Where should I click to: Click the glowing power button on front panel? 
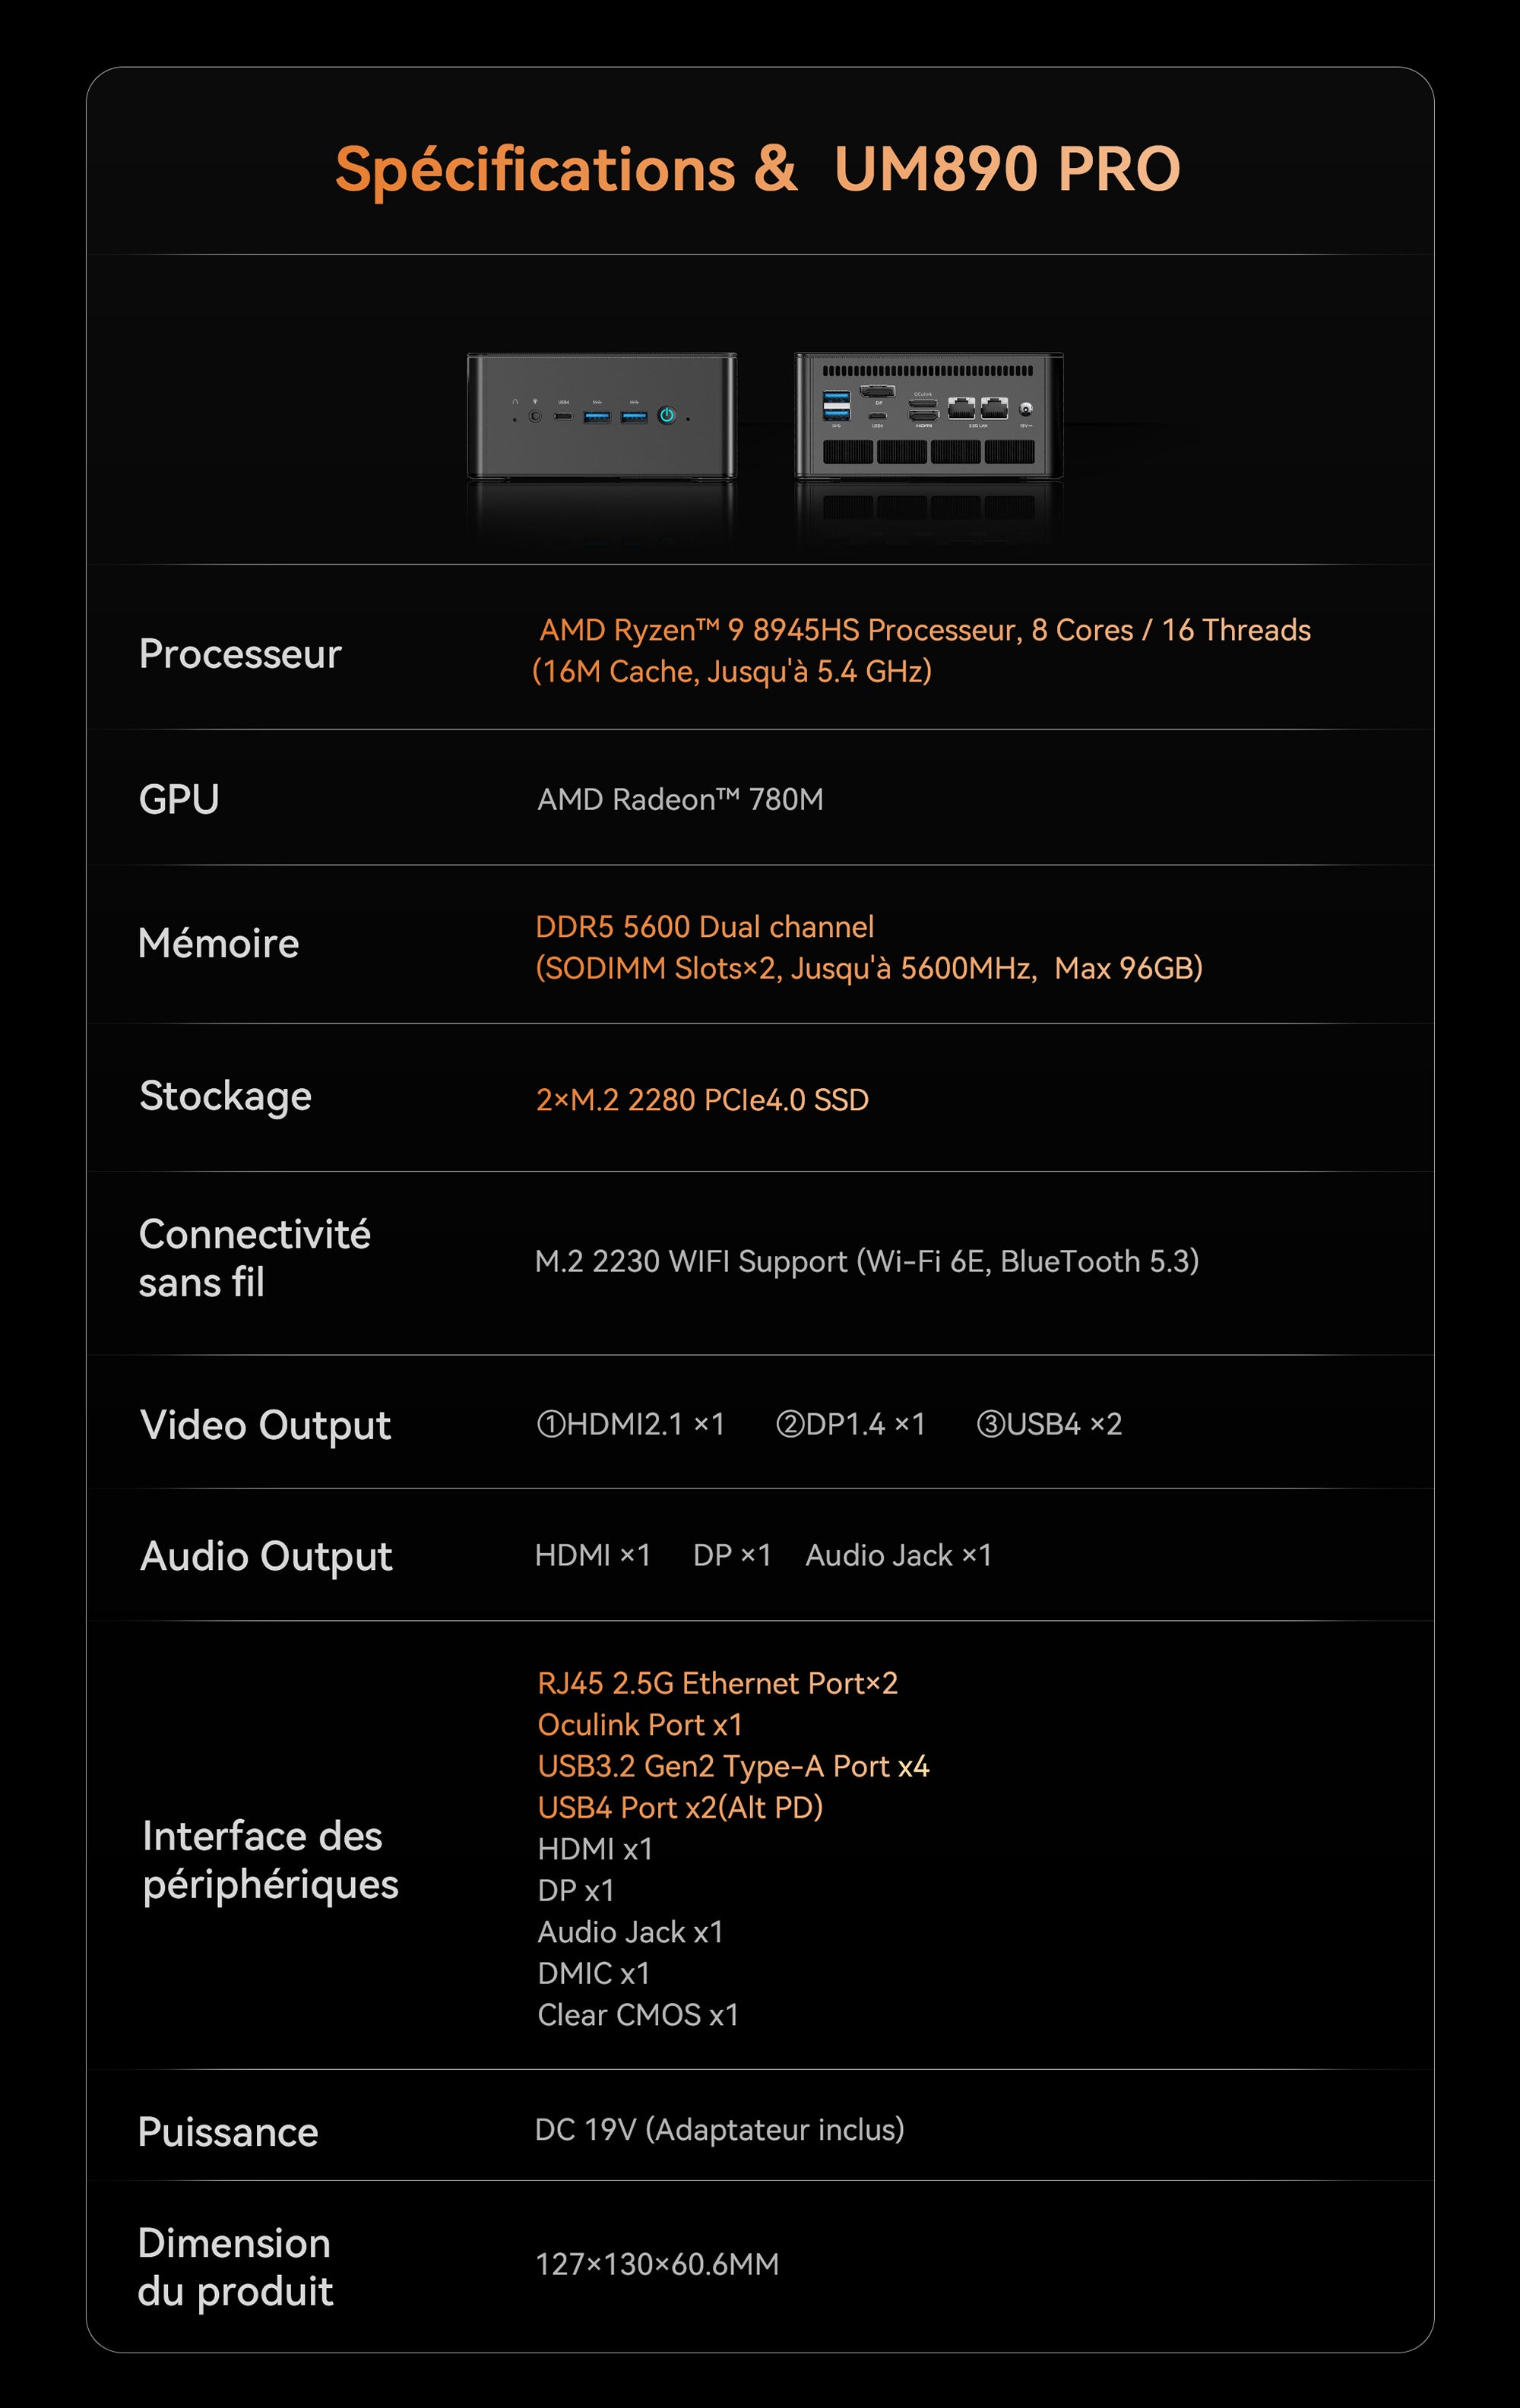667,415
